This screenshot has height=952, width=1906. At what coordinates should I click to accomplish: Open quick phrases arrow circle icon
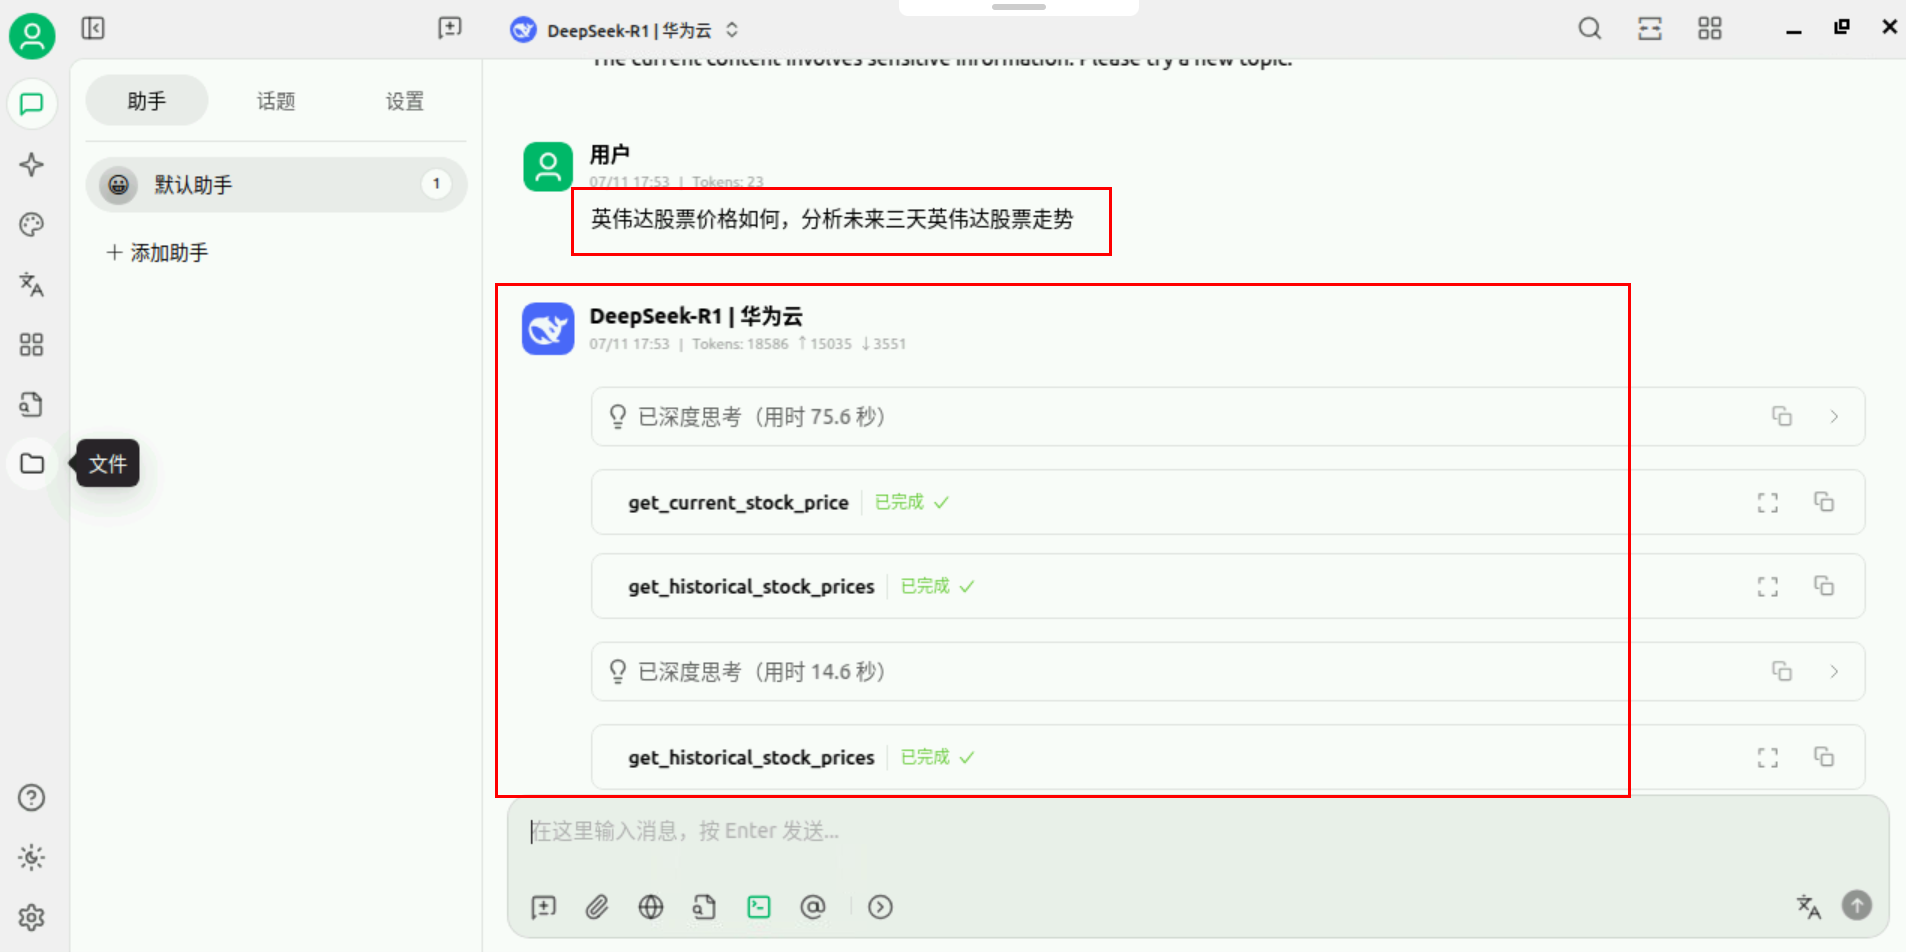coord(880,907)
